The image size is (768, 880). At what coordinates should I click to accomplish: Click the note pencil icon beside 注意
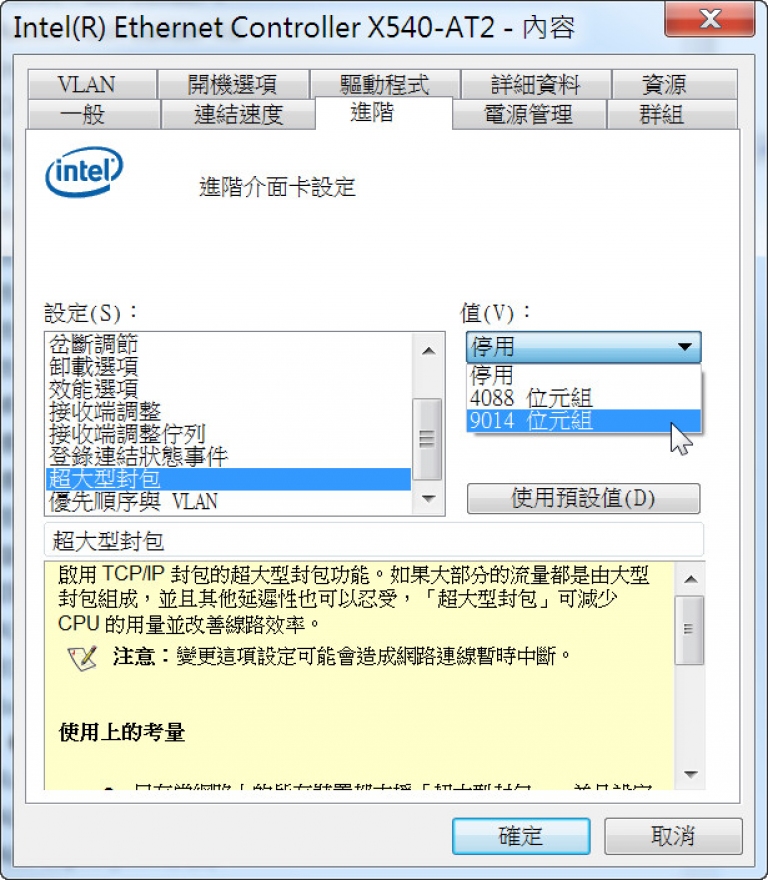[82, 657]
